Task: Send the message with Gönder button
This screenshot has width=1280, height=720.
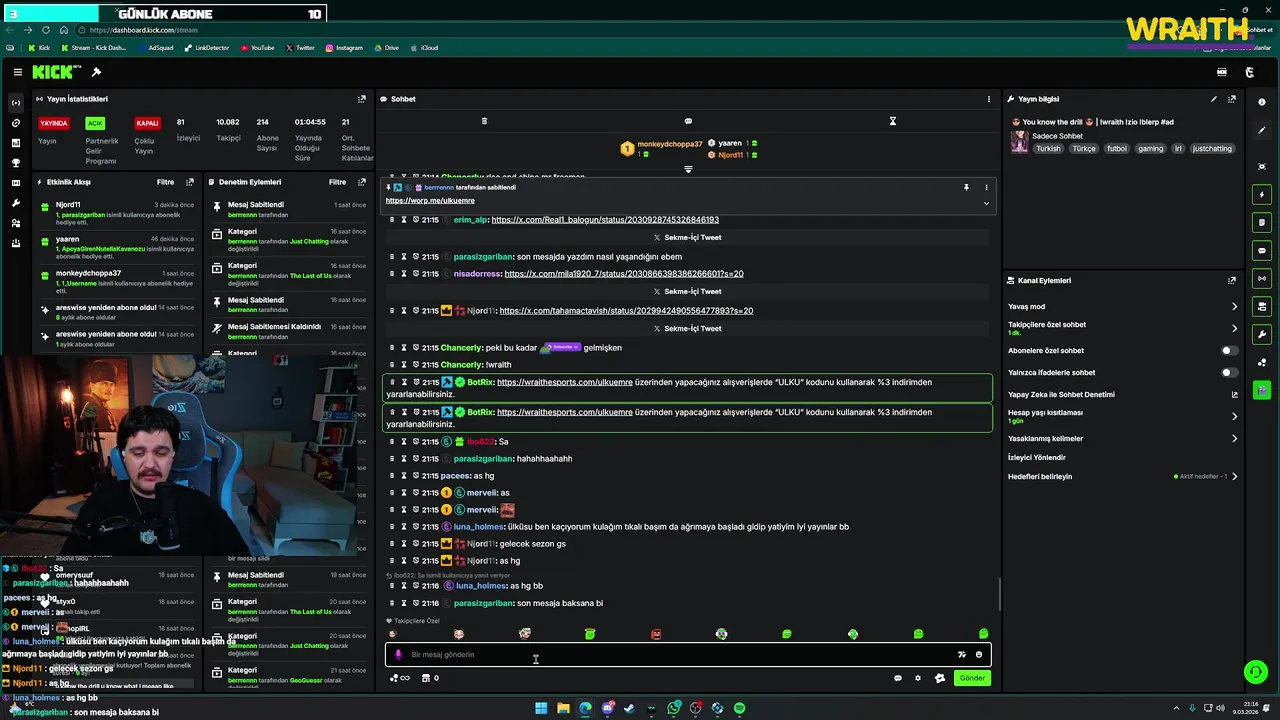Action: click(972, 678)
